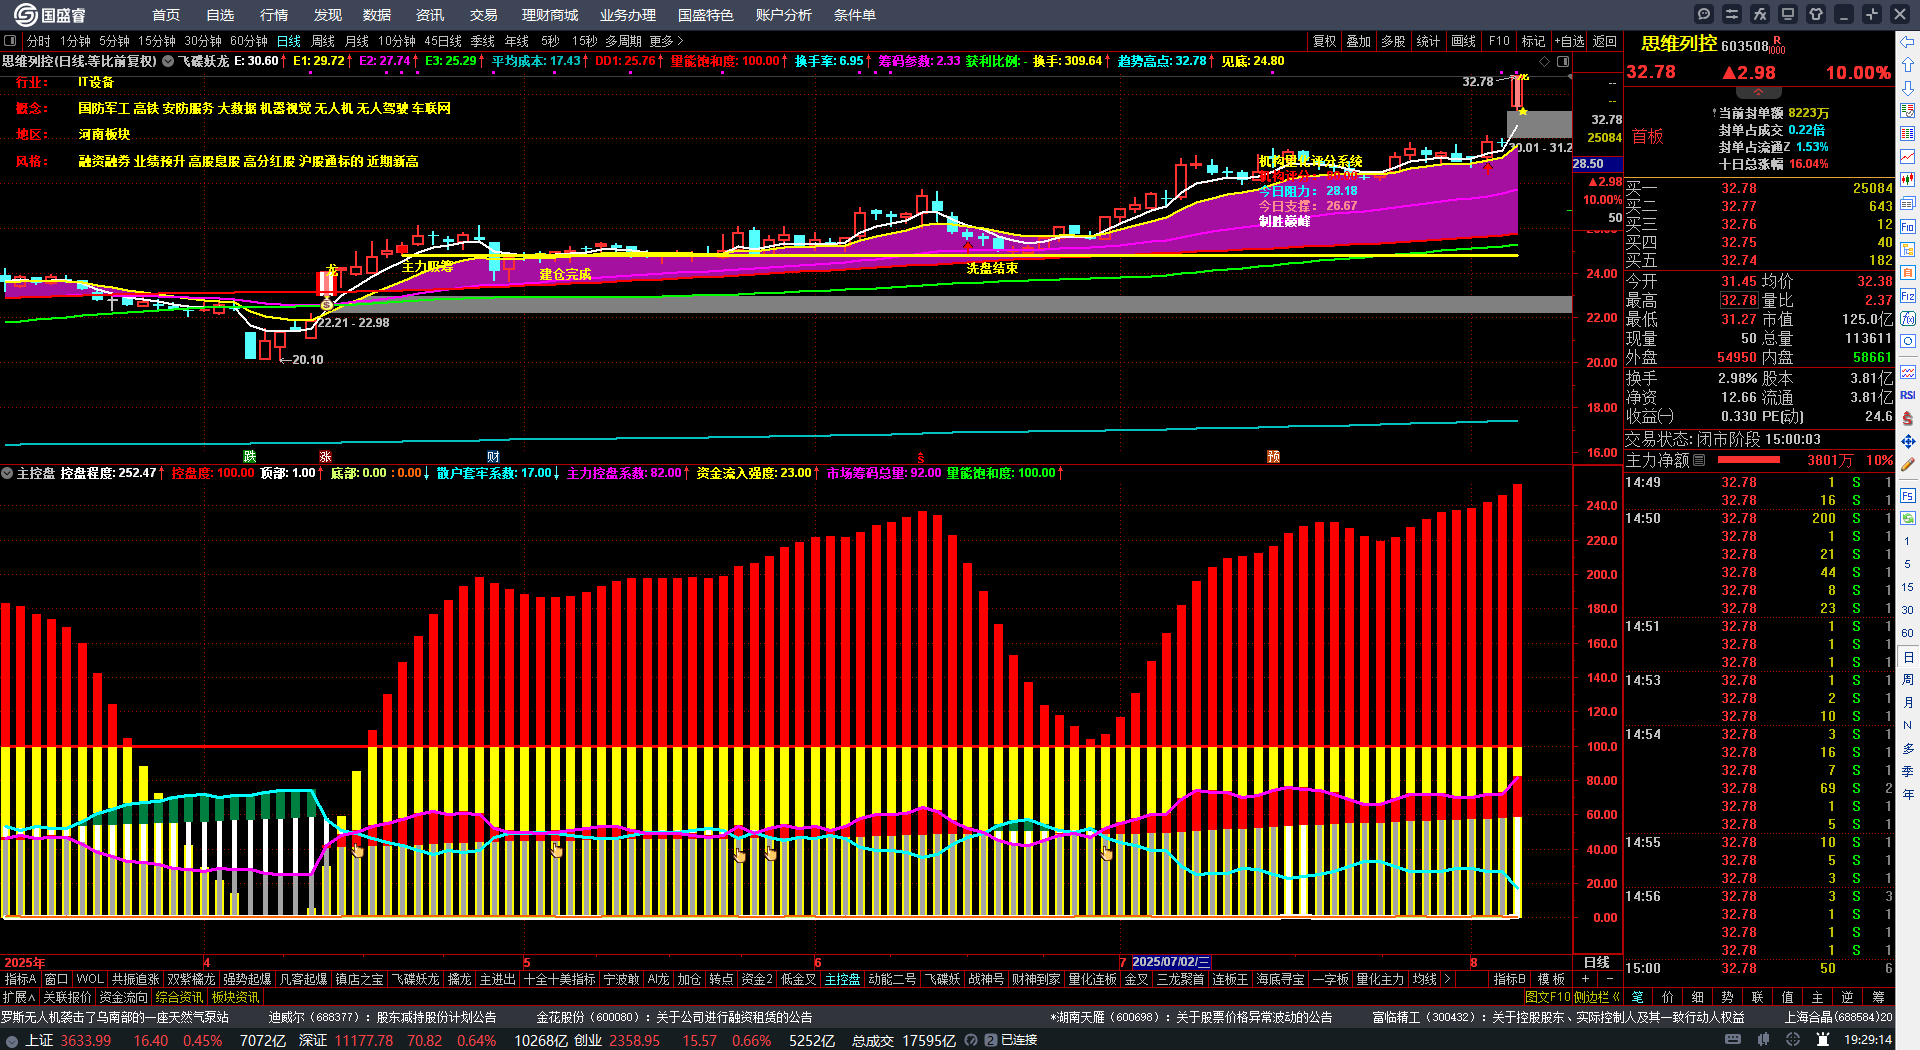
Task: Switch to the 资金流向 tab
Action: [x=123, y=997]
